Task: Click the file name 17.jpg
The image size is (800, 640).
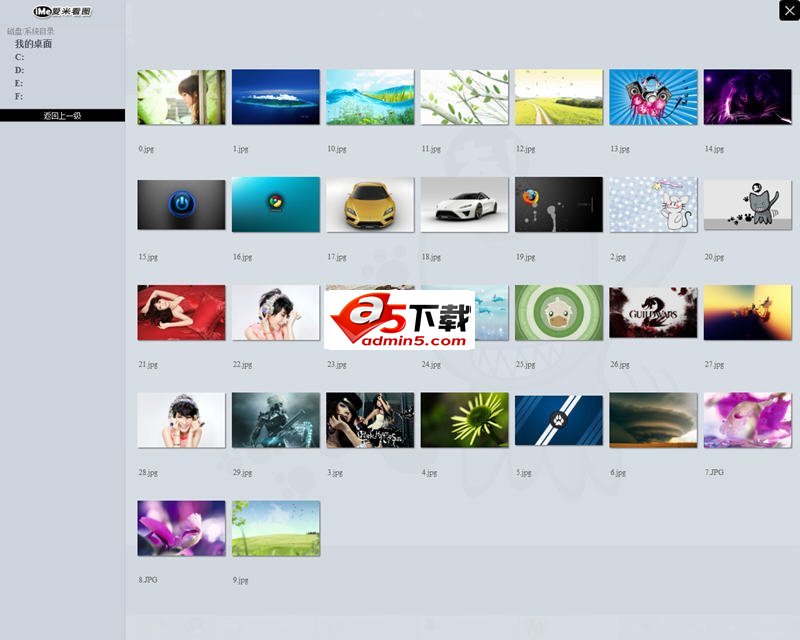Action: pyautogui.click(x=337, y=257)
